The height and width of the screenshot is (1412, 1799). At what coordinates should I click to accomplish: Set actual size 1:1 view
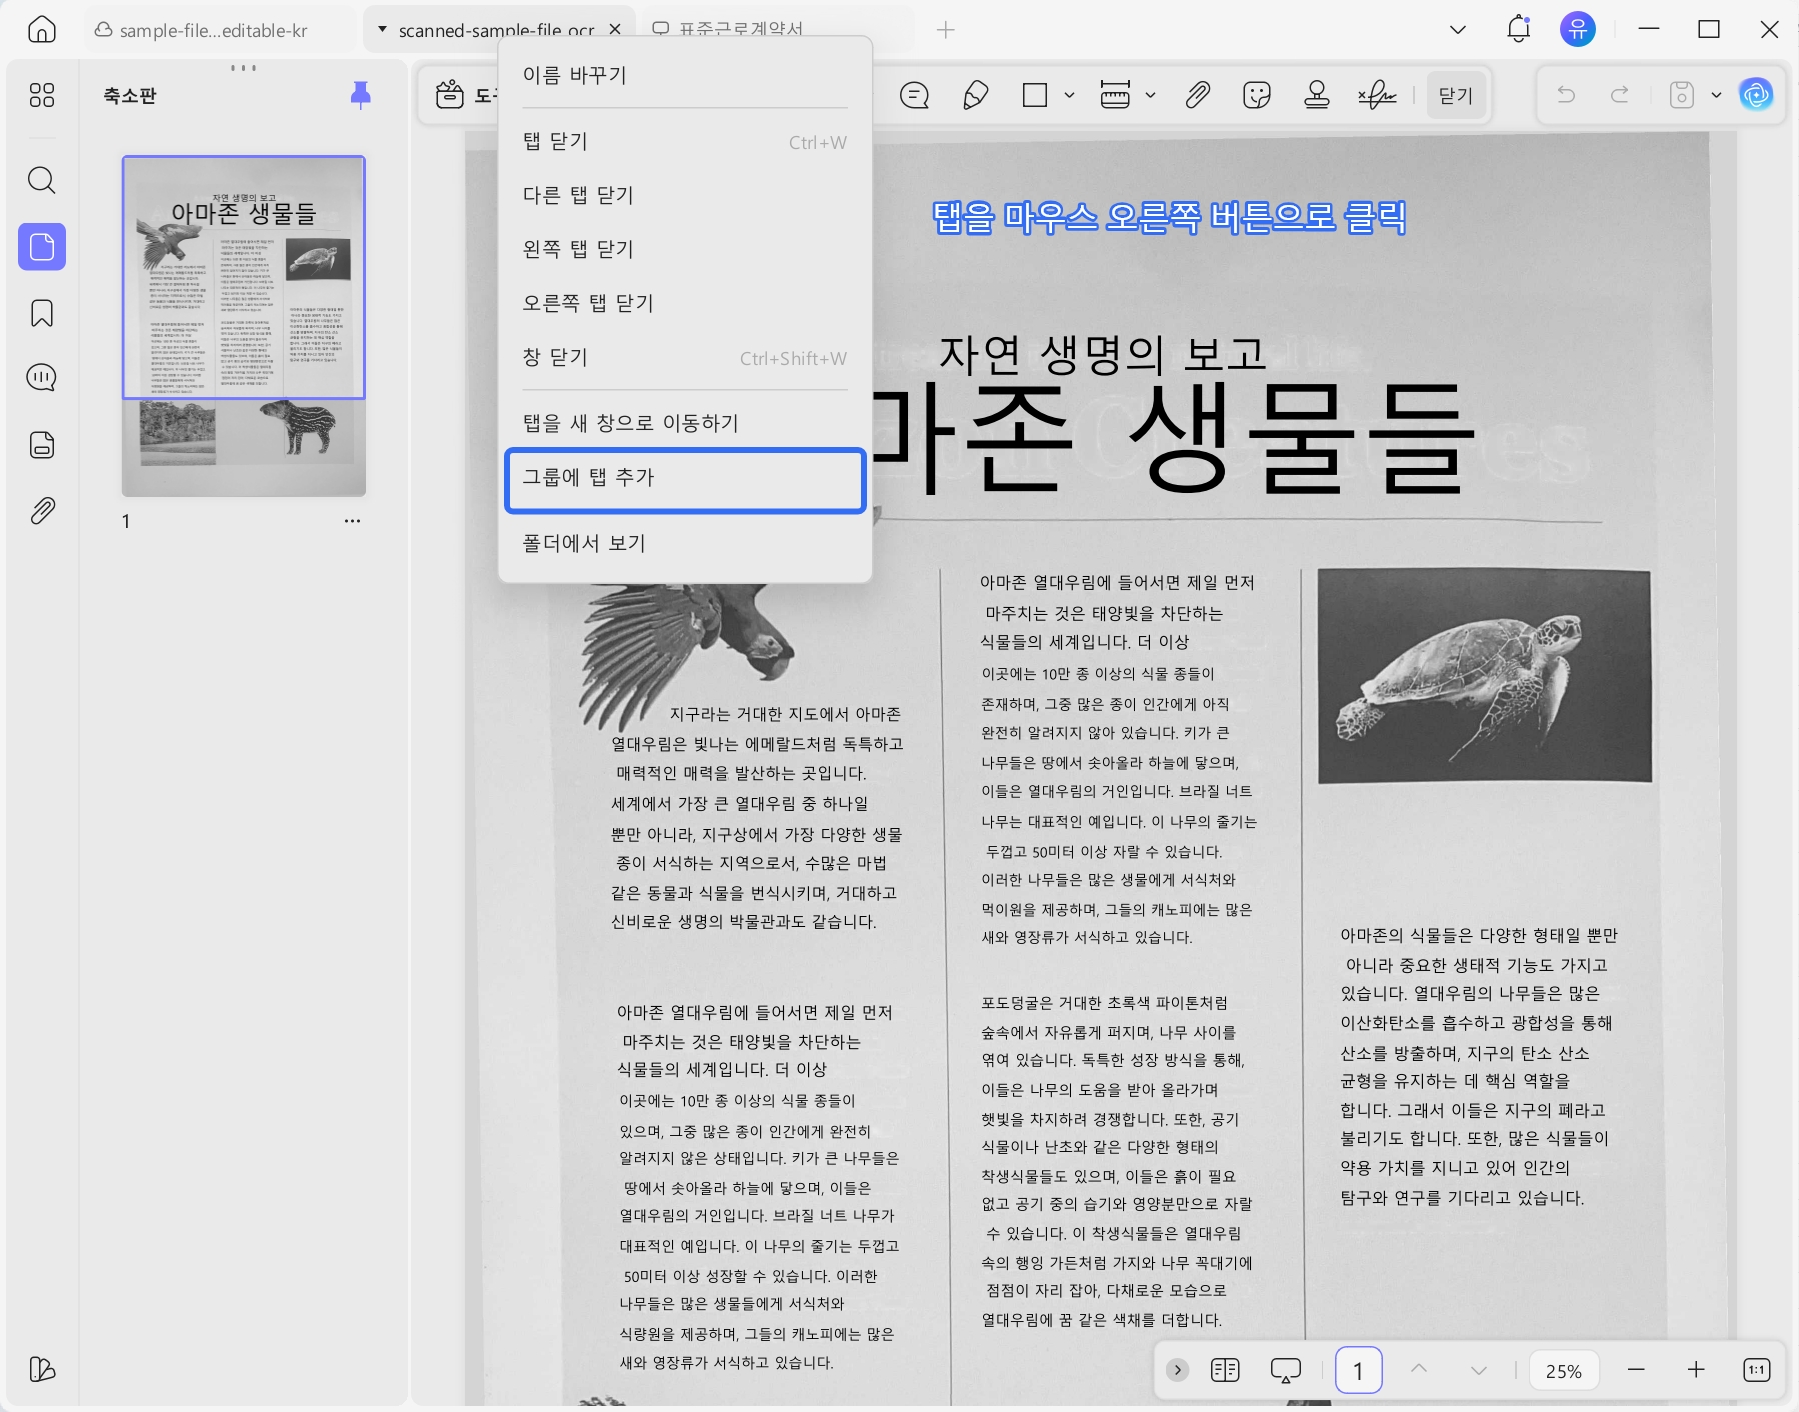[x=1756, y=1370]
